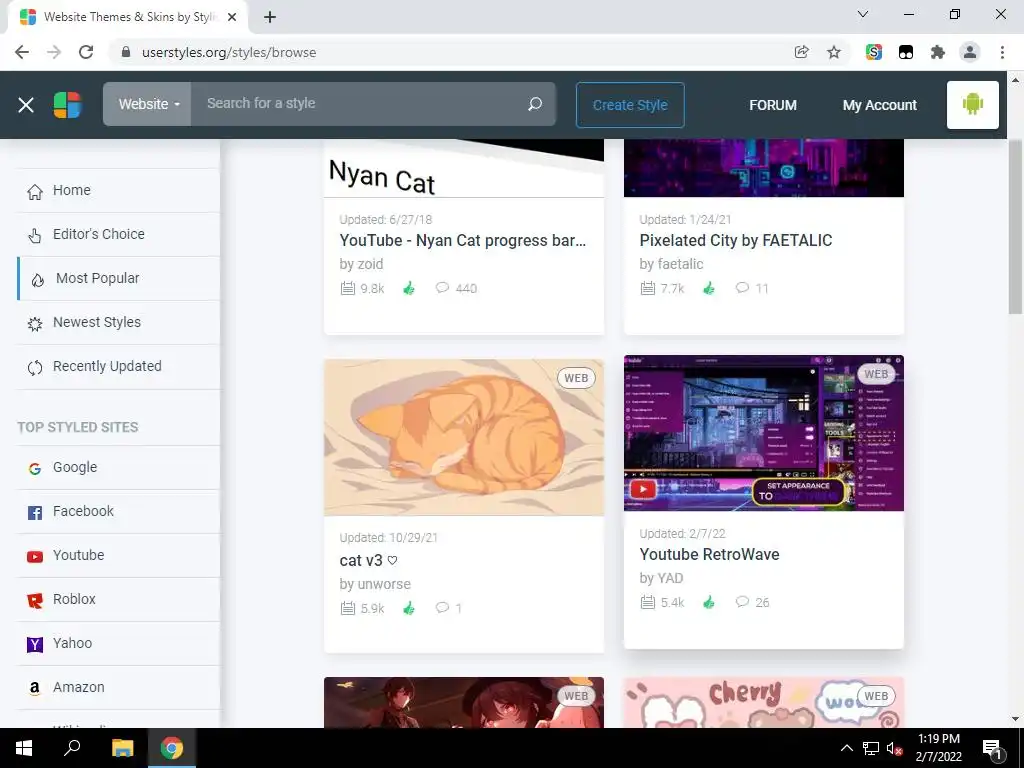
Task: Open Chrome three-dot menu
Action: 1002,52
